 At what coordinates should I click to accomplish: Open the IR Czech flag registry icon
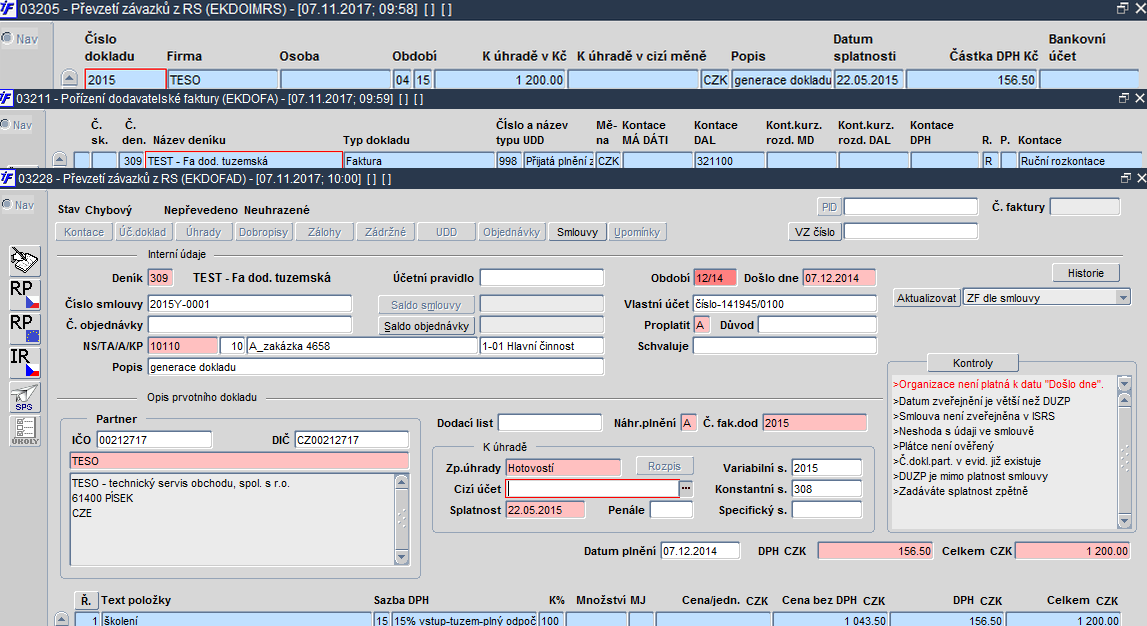click(24, 362)
